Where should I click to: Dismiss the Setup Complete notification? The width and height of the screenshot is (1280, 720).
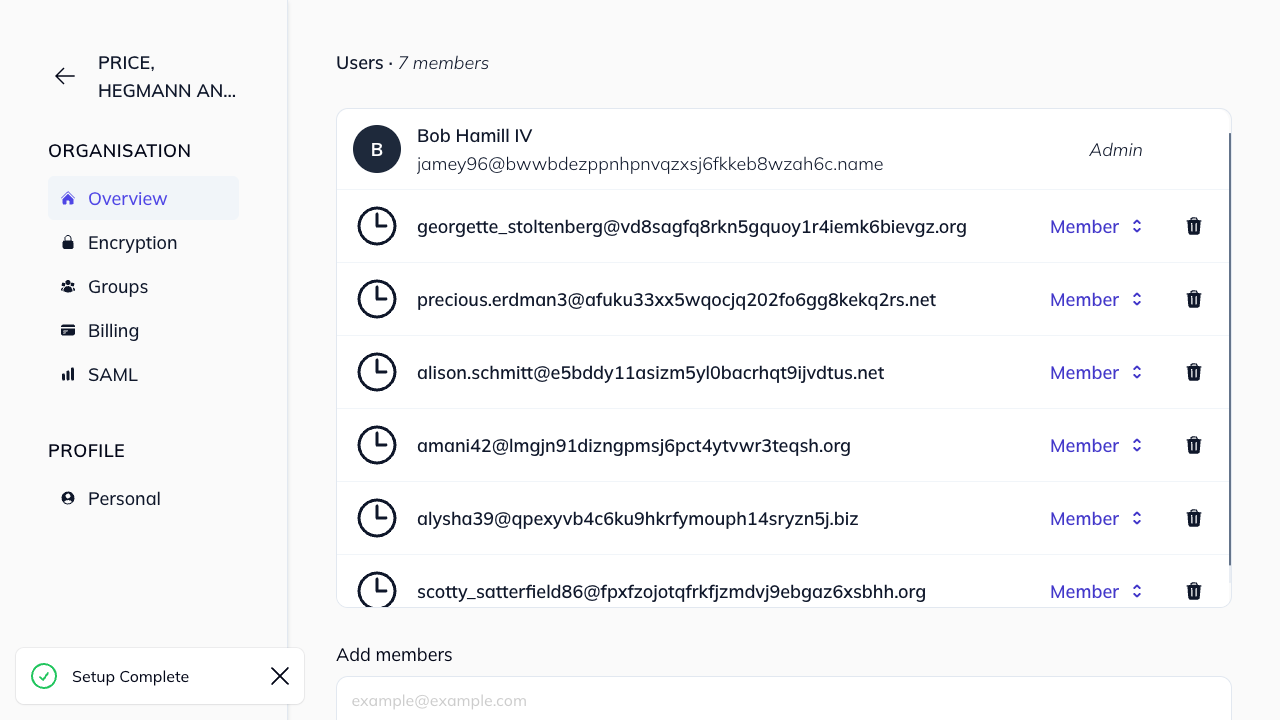tap(280, 677)
